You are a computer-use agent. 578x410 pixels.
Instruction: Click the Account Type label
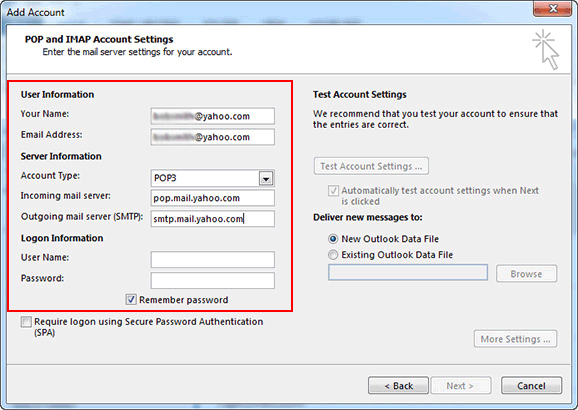pos(50,176)
